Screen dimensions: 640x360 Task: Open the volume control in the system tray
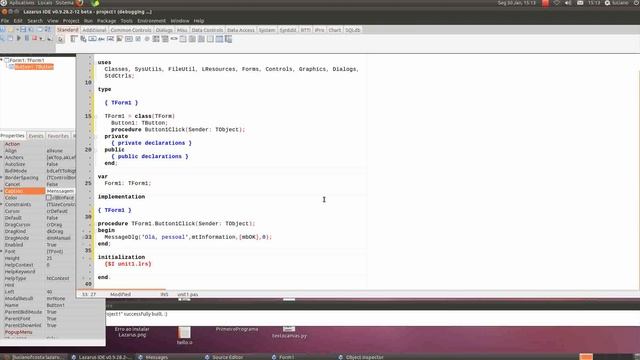click(568, 3)
